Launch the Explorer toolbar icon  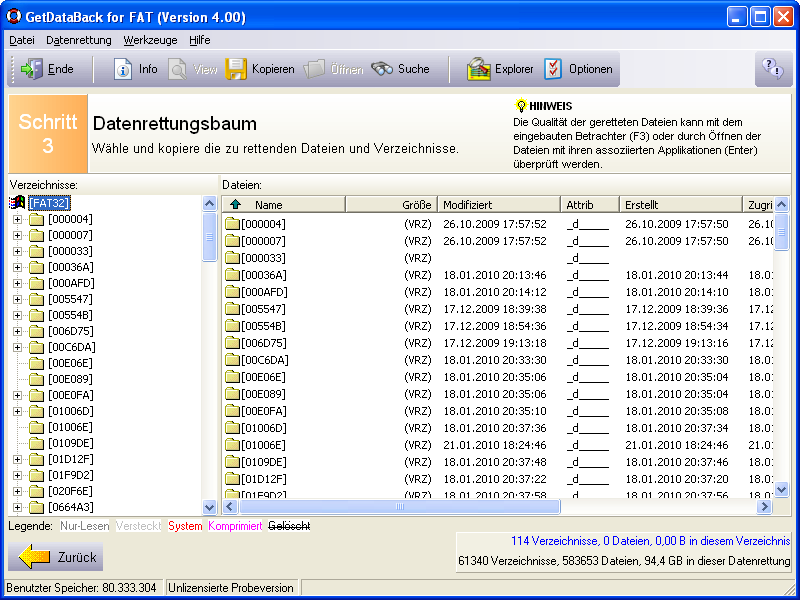479,69
